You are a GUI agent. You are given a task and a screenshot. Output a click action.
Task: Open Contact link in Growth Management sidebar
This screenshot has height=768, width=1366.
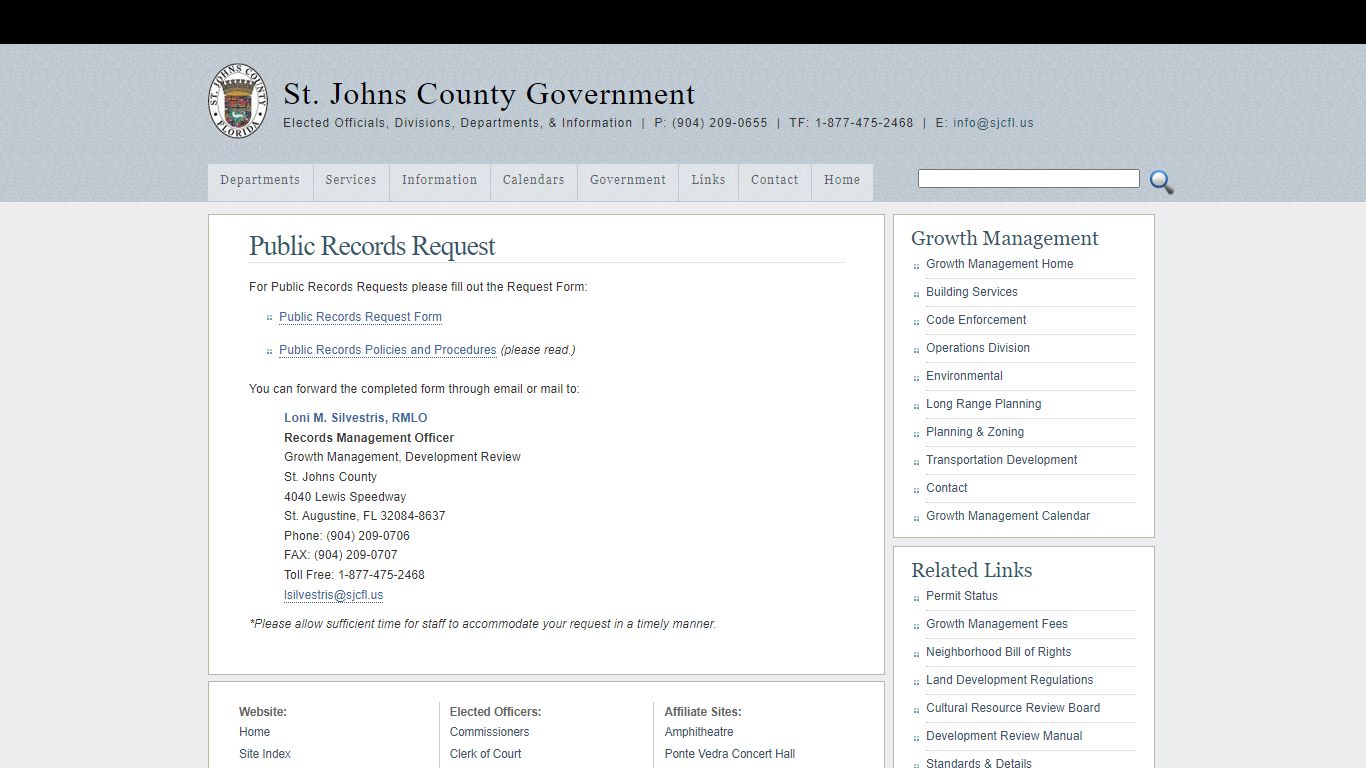point(947,488)
